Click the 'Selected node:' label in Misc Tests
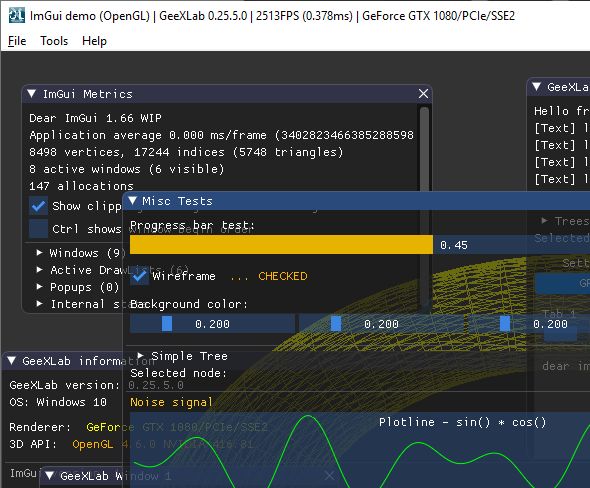Screen dimensions: 590x488 click(x=179, y=373)
